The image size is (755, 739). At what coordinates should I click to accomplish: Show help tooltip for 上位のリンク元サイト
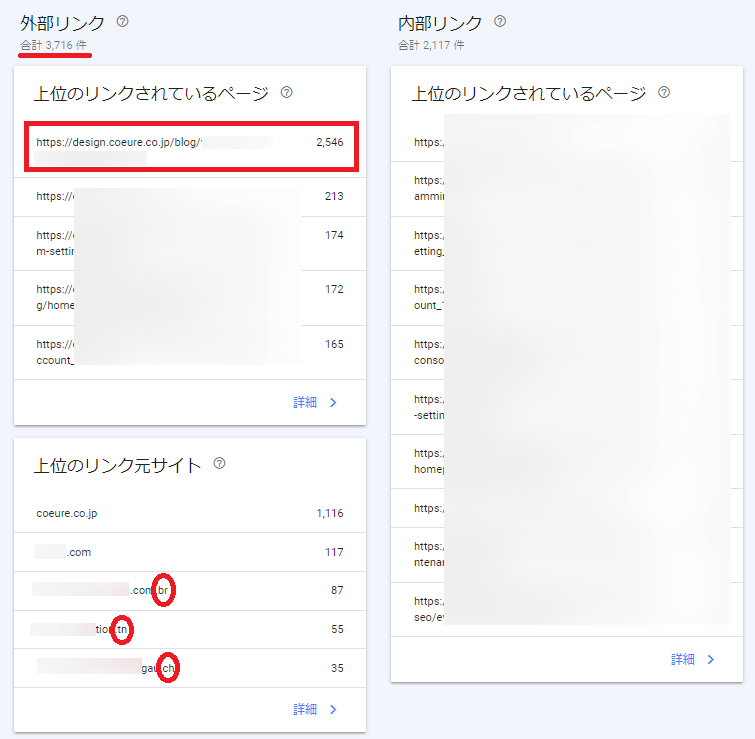(x=219, y=464)
